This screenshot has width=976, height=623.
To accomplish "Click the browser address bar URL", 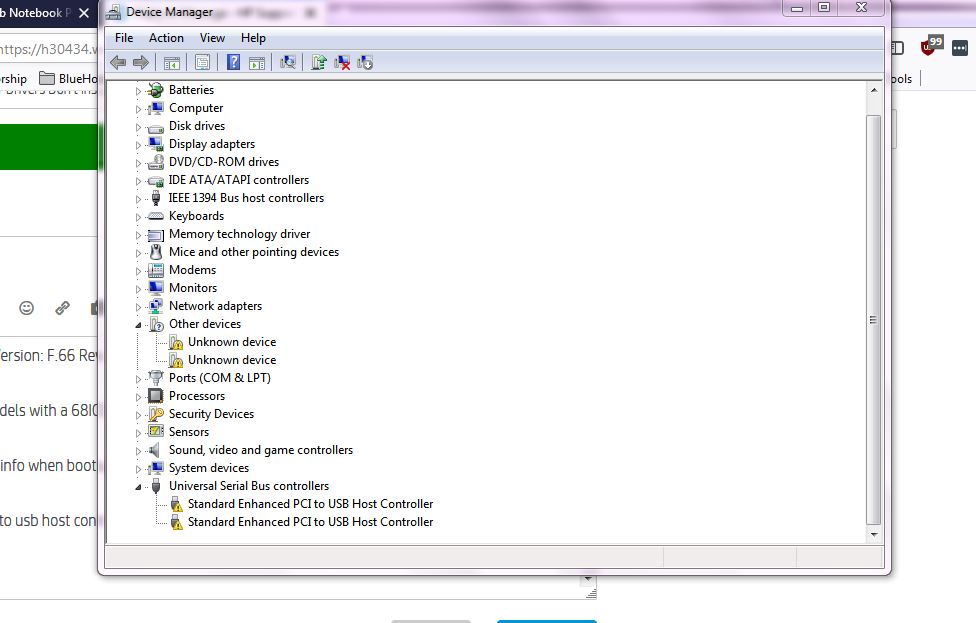I will [49, 49].
